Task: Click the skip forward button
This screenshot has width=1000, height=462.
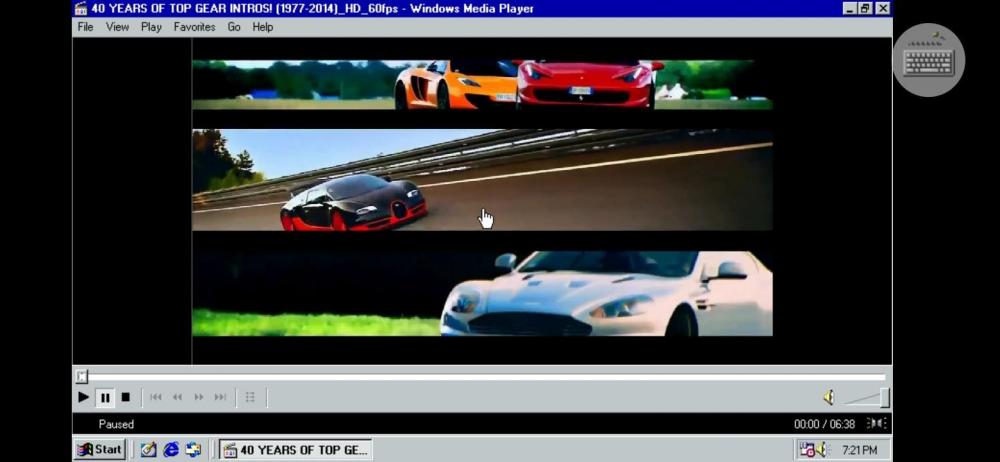Action: [x=220, y=398]
